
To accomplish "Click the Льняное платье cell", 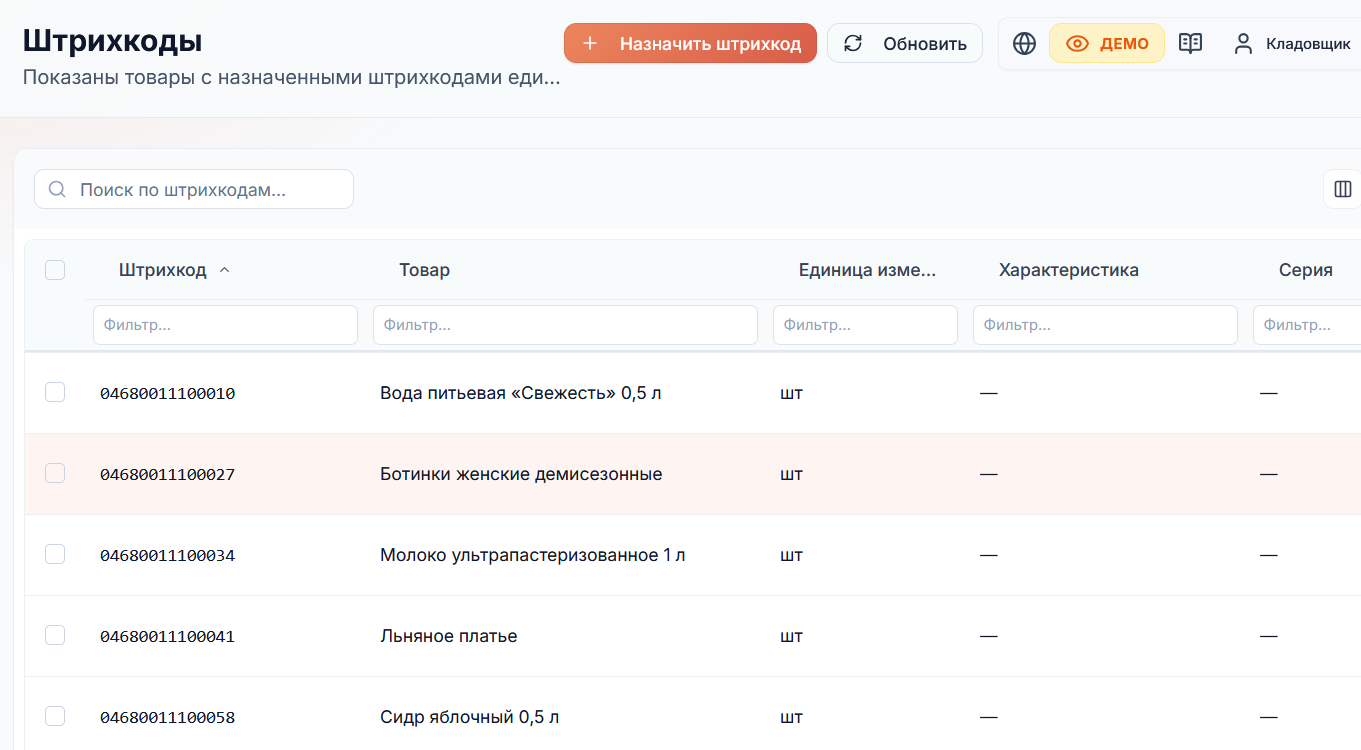I will [x=449, y=636].
